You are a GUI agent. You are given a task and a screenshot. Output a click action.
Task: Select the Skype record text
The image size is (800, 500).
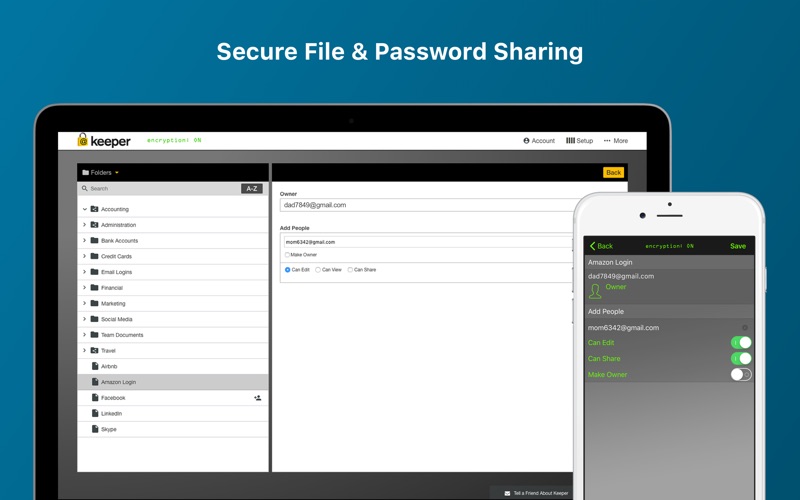click(109, 430)
